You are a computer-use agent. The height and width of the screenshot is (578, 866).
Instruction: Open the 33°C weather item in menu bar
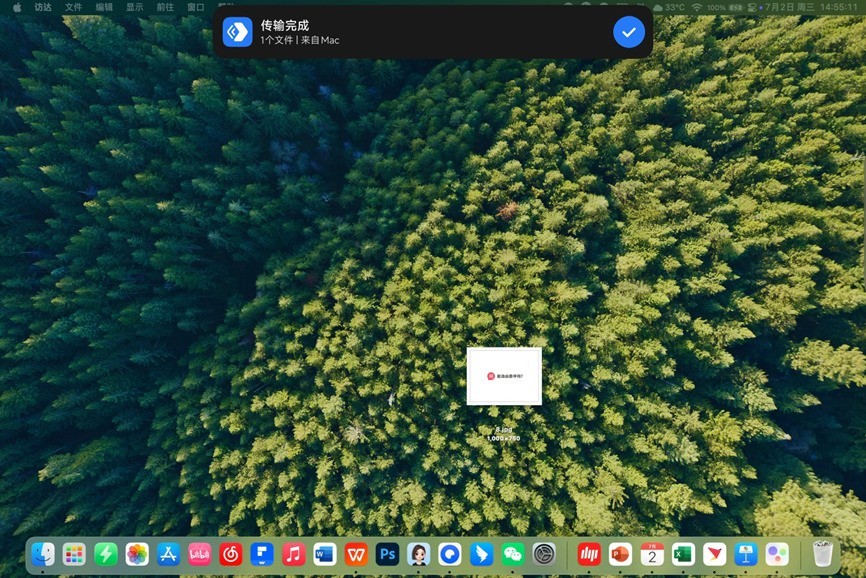pos(670,7)
